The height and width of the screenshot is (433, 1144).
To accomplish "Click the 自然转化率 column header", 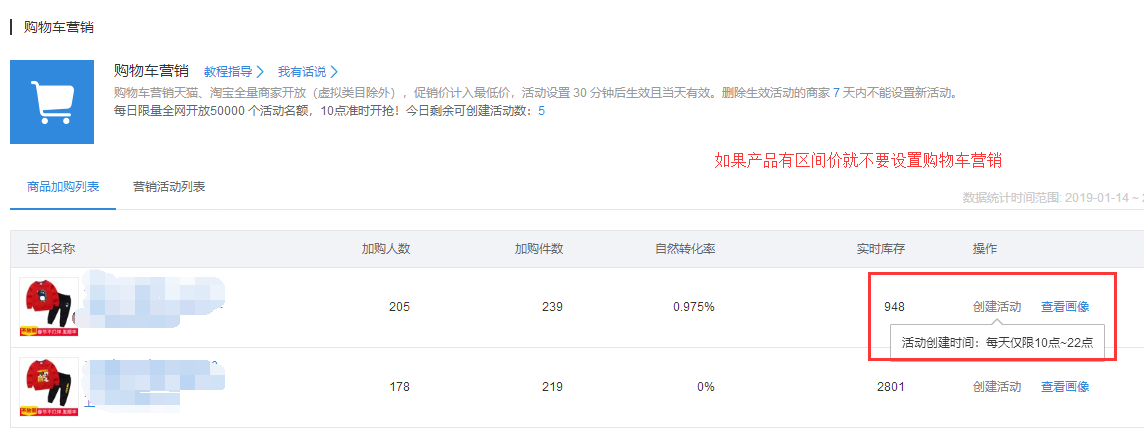I will [685, 249].
